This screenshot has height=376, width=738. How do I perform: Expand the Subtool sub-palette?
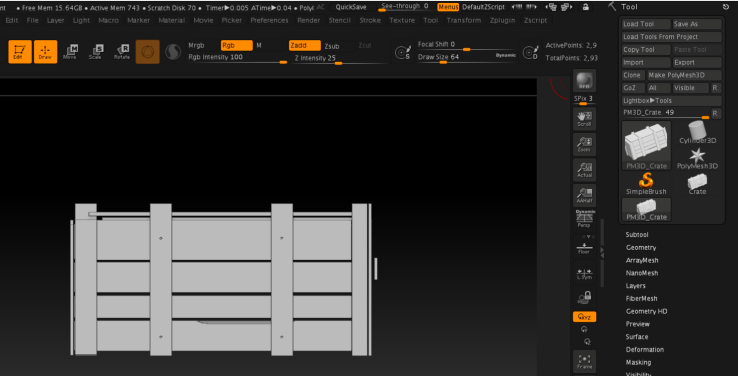637,234
